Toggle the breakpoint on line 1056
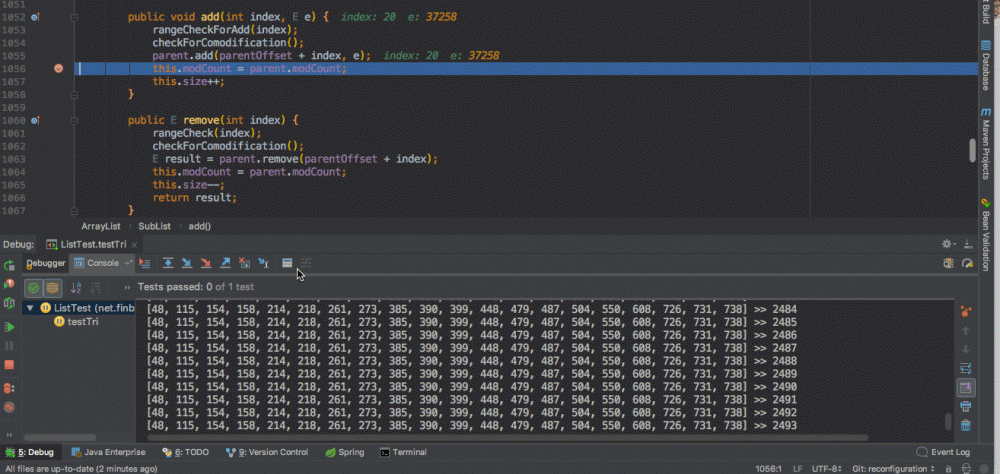Screen dimensions: 1000x474 (58, 68)
